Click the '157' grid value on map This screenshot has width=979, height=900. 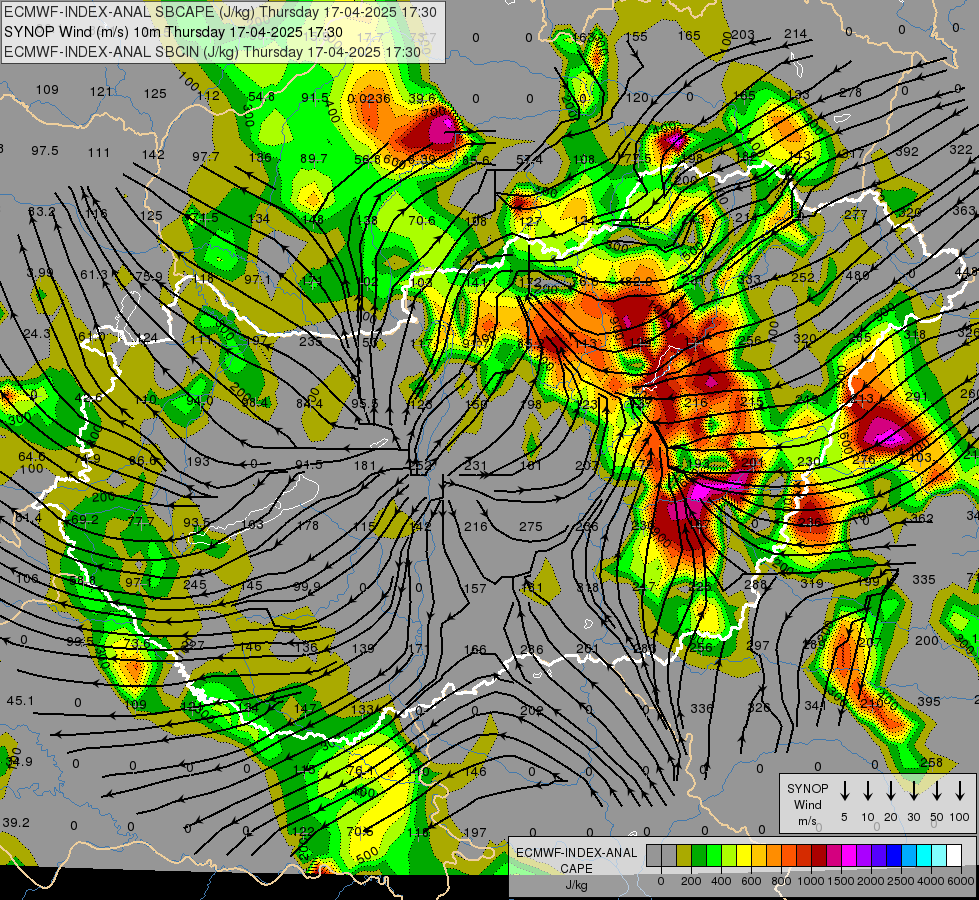(x=475, y=588)
